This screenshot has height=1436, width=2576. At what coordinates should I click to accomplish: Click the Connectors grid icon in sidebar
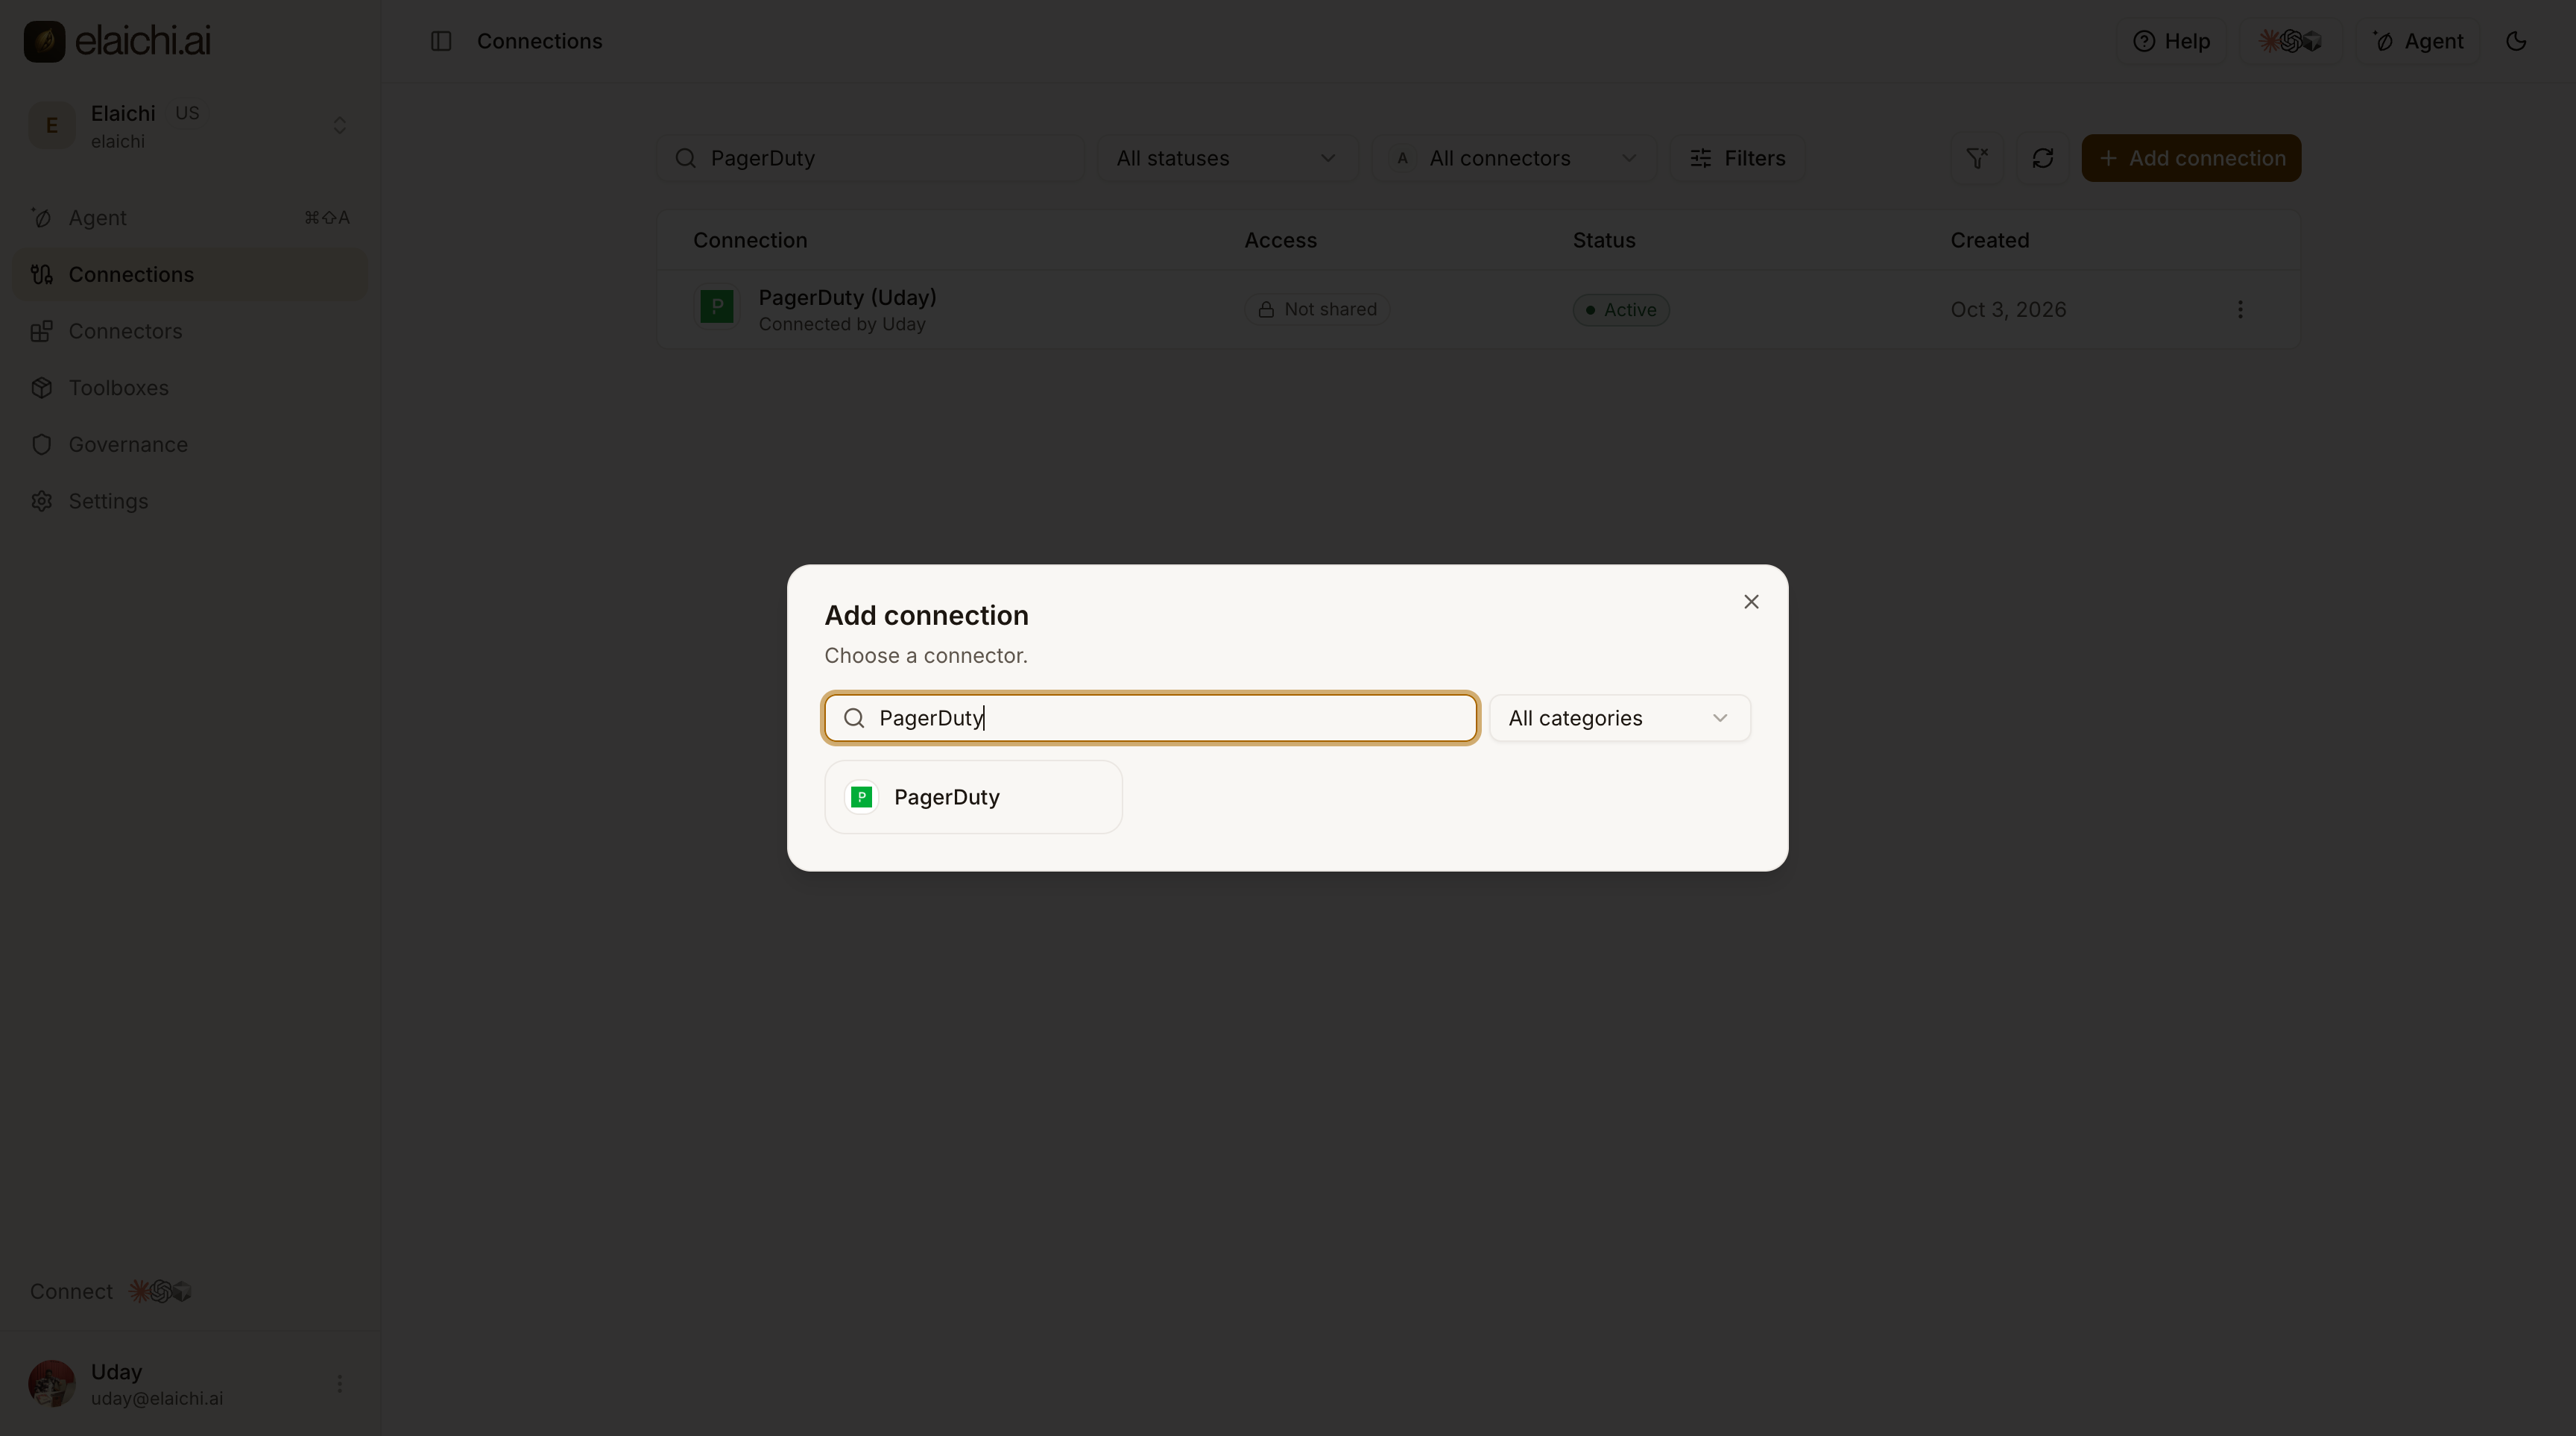tap(41, 331)
